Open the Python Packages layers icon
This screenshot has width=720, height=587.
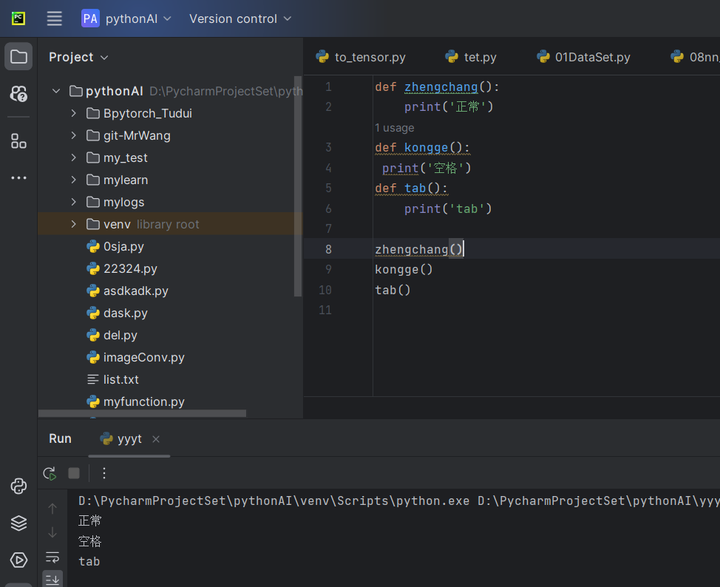[18, 523]
